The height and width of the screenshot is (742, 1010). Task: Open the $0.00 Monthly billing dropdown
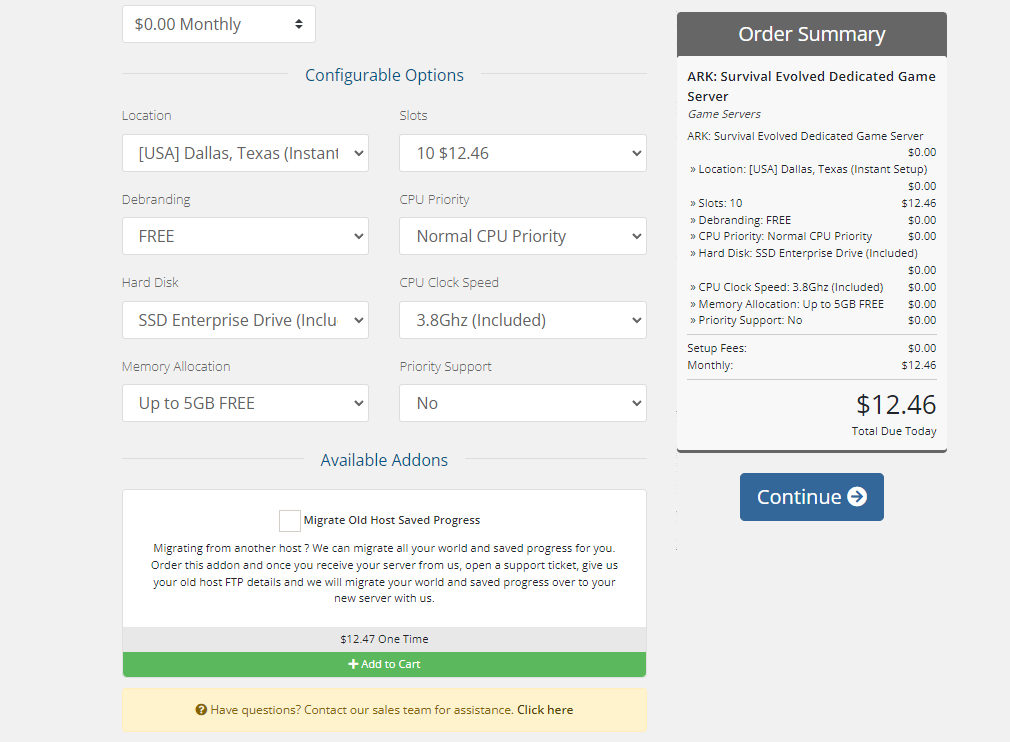coord(218,23)
